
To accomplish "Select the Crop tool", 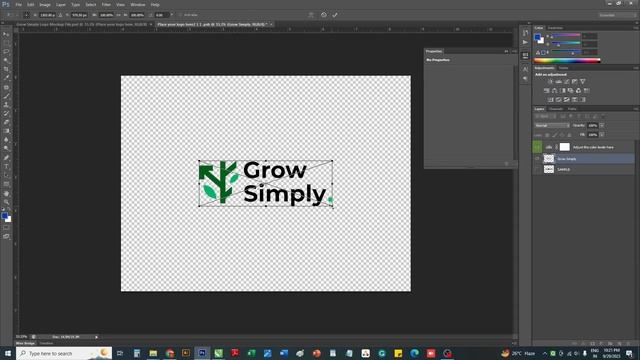I will pos(6,69).
